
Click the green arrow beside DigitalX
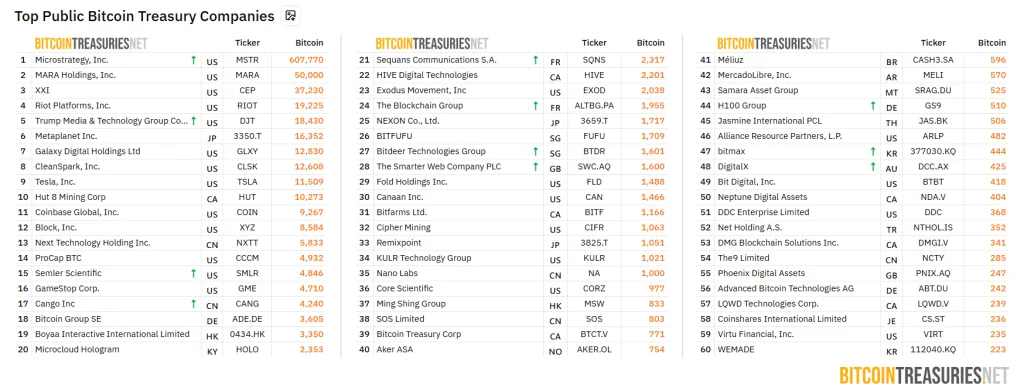pos(873,167)
